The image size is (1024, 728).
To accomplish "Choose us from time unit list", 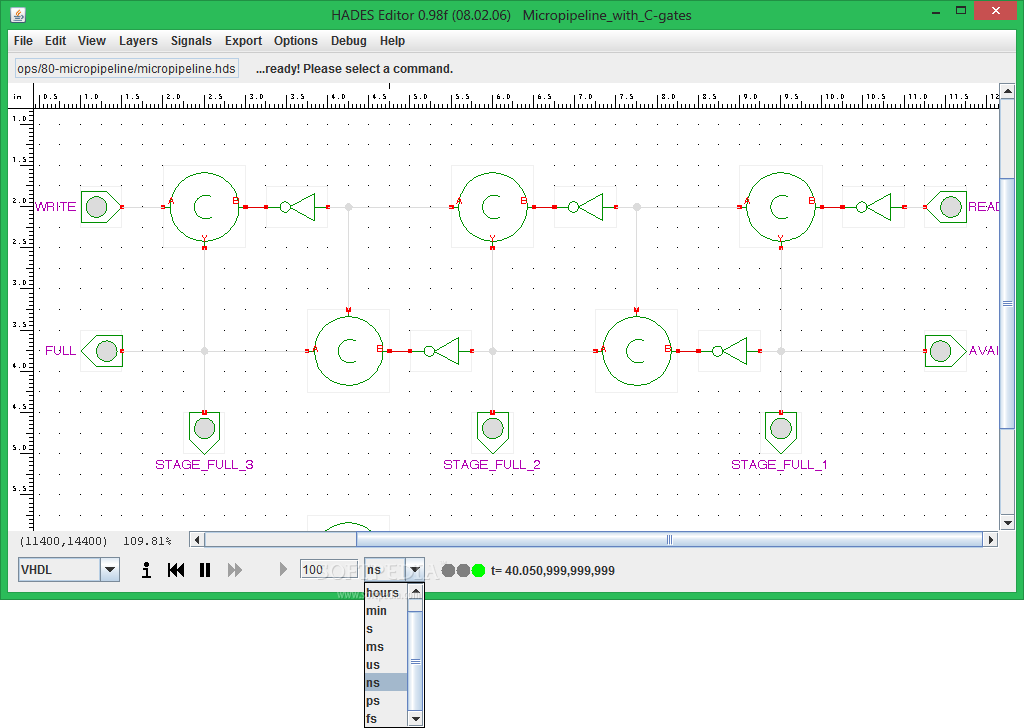I will tap(385, 665).
